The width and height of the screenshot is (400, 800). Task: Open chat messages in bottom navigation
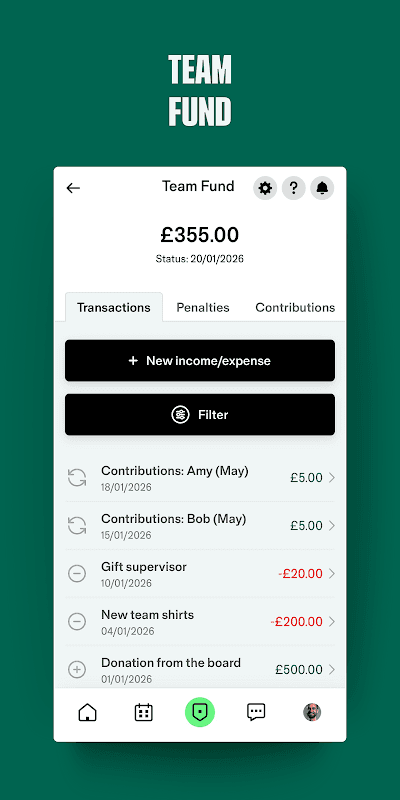256,712
